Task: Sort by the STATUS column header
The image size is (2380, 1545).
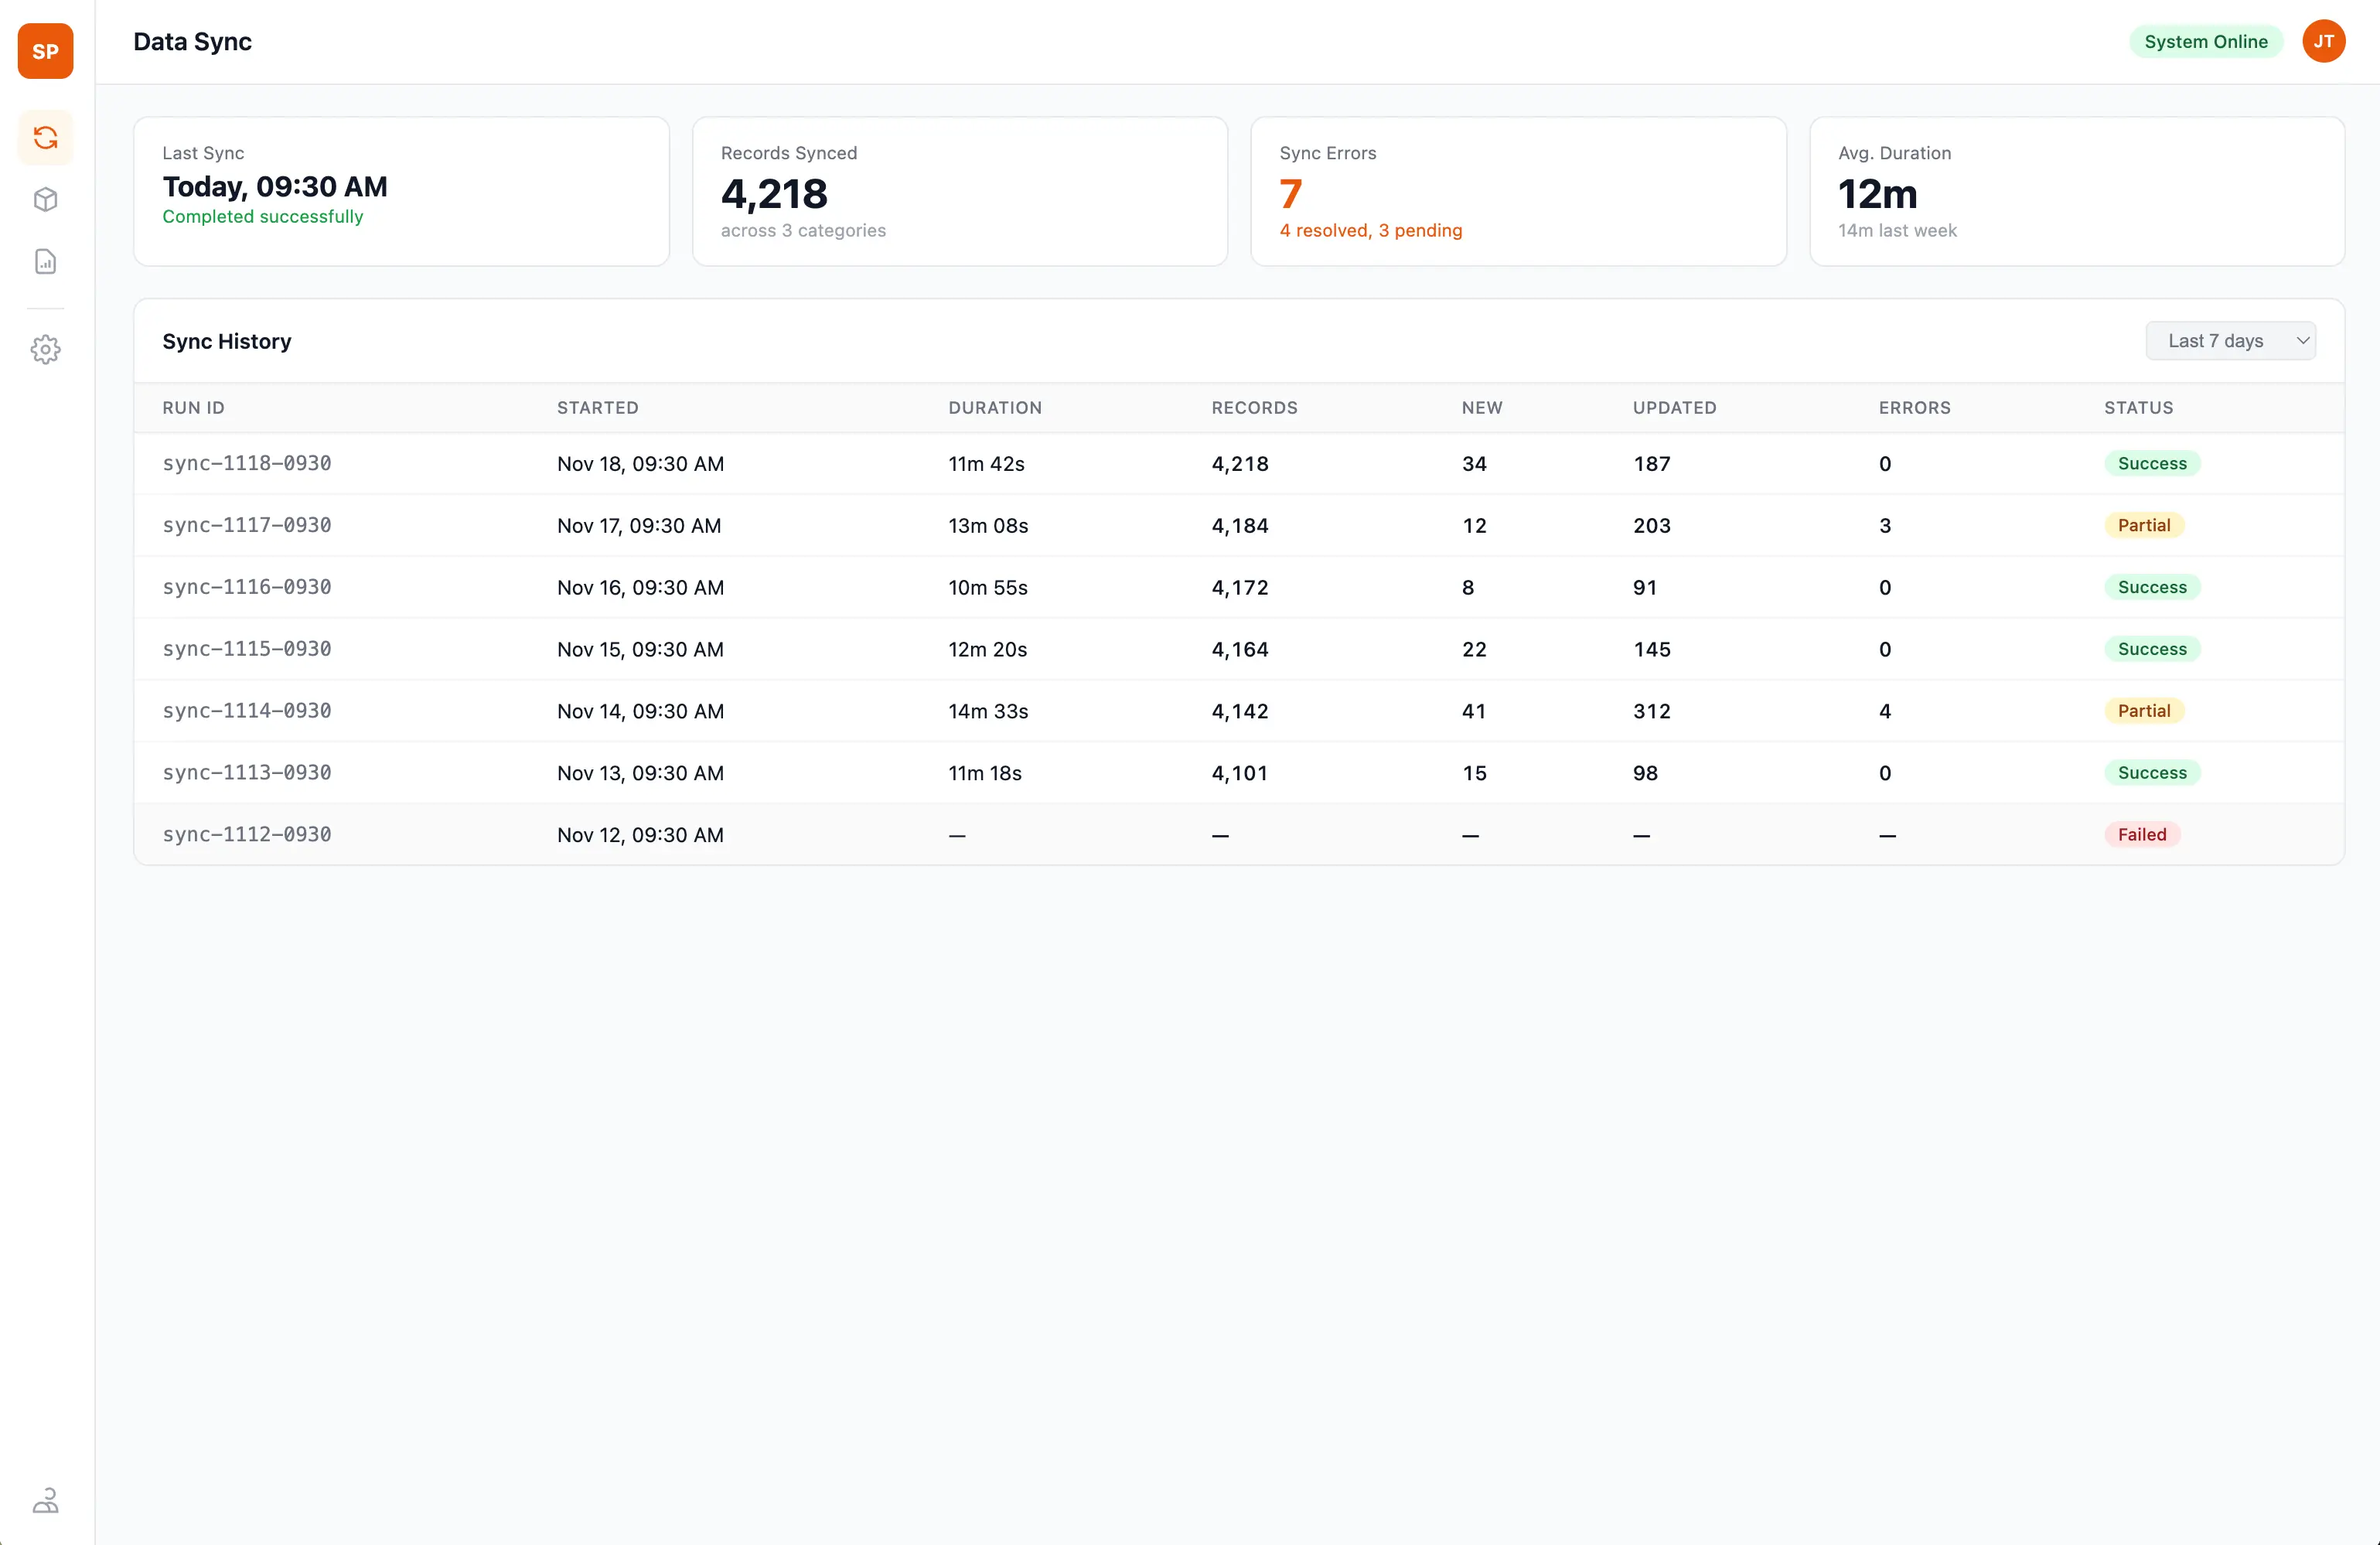Action: point(2138,407)
